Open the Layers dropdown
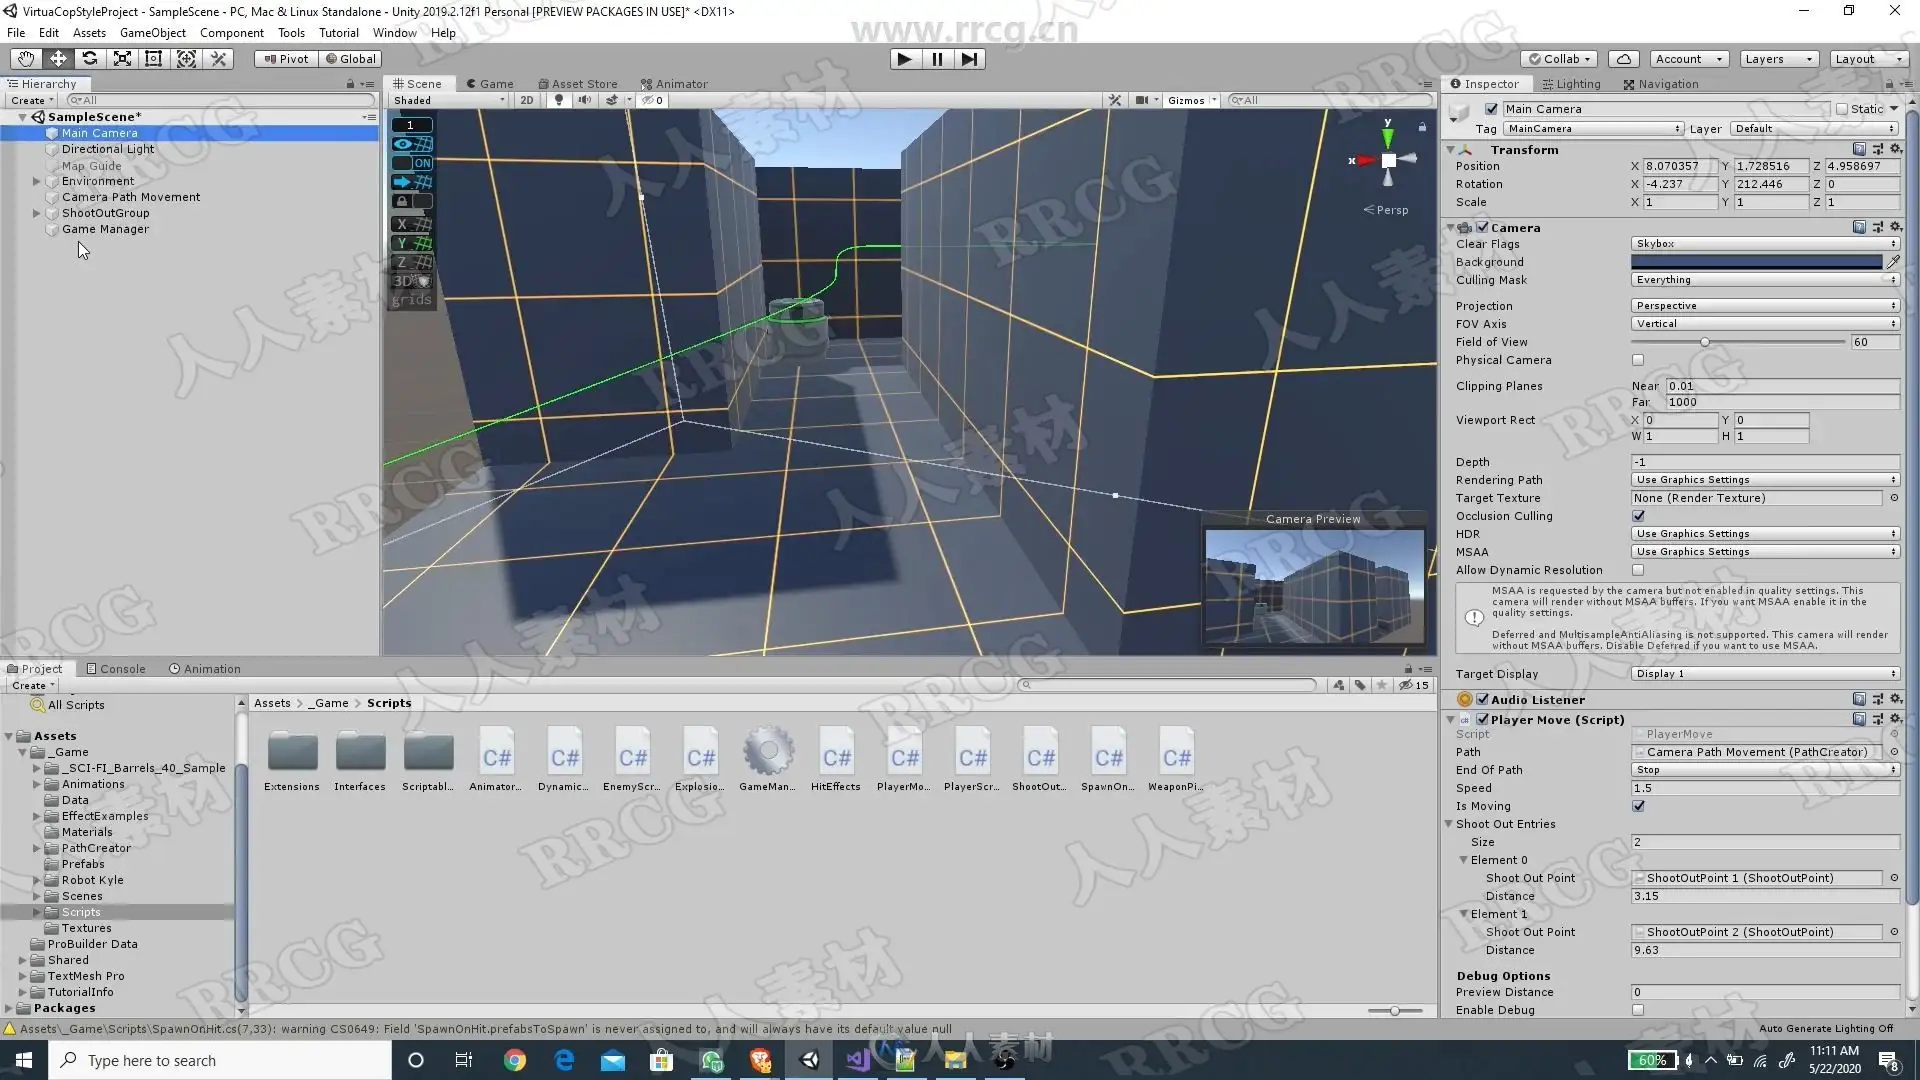The width and height of the screenshot is (1920, 1080). (1778, 59)
